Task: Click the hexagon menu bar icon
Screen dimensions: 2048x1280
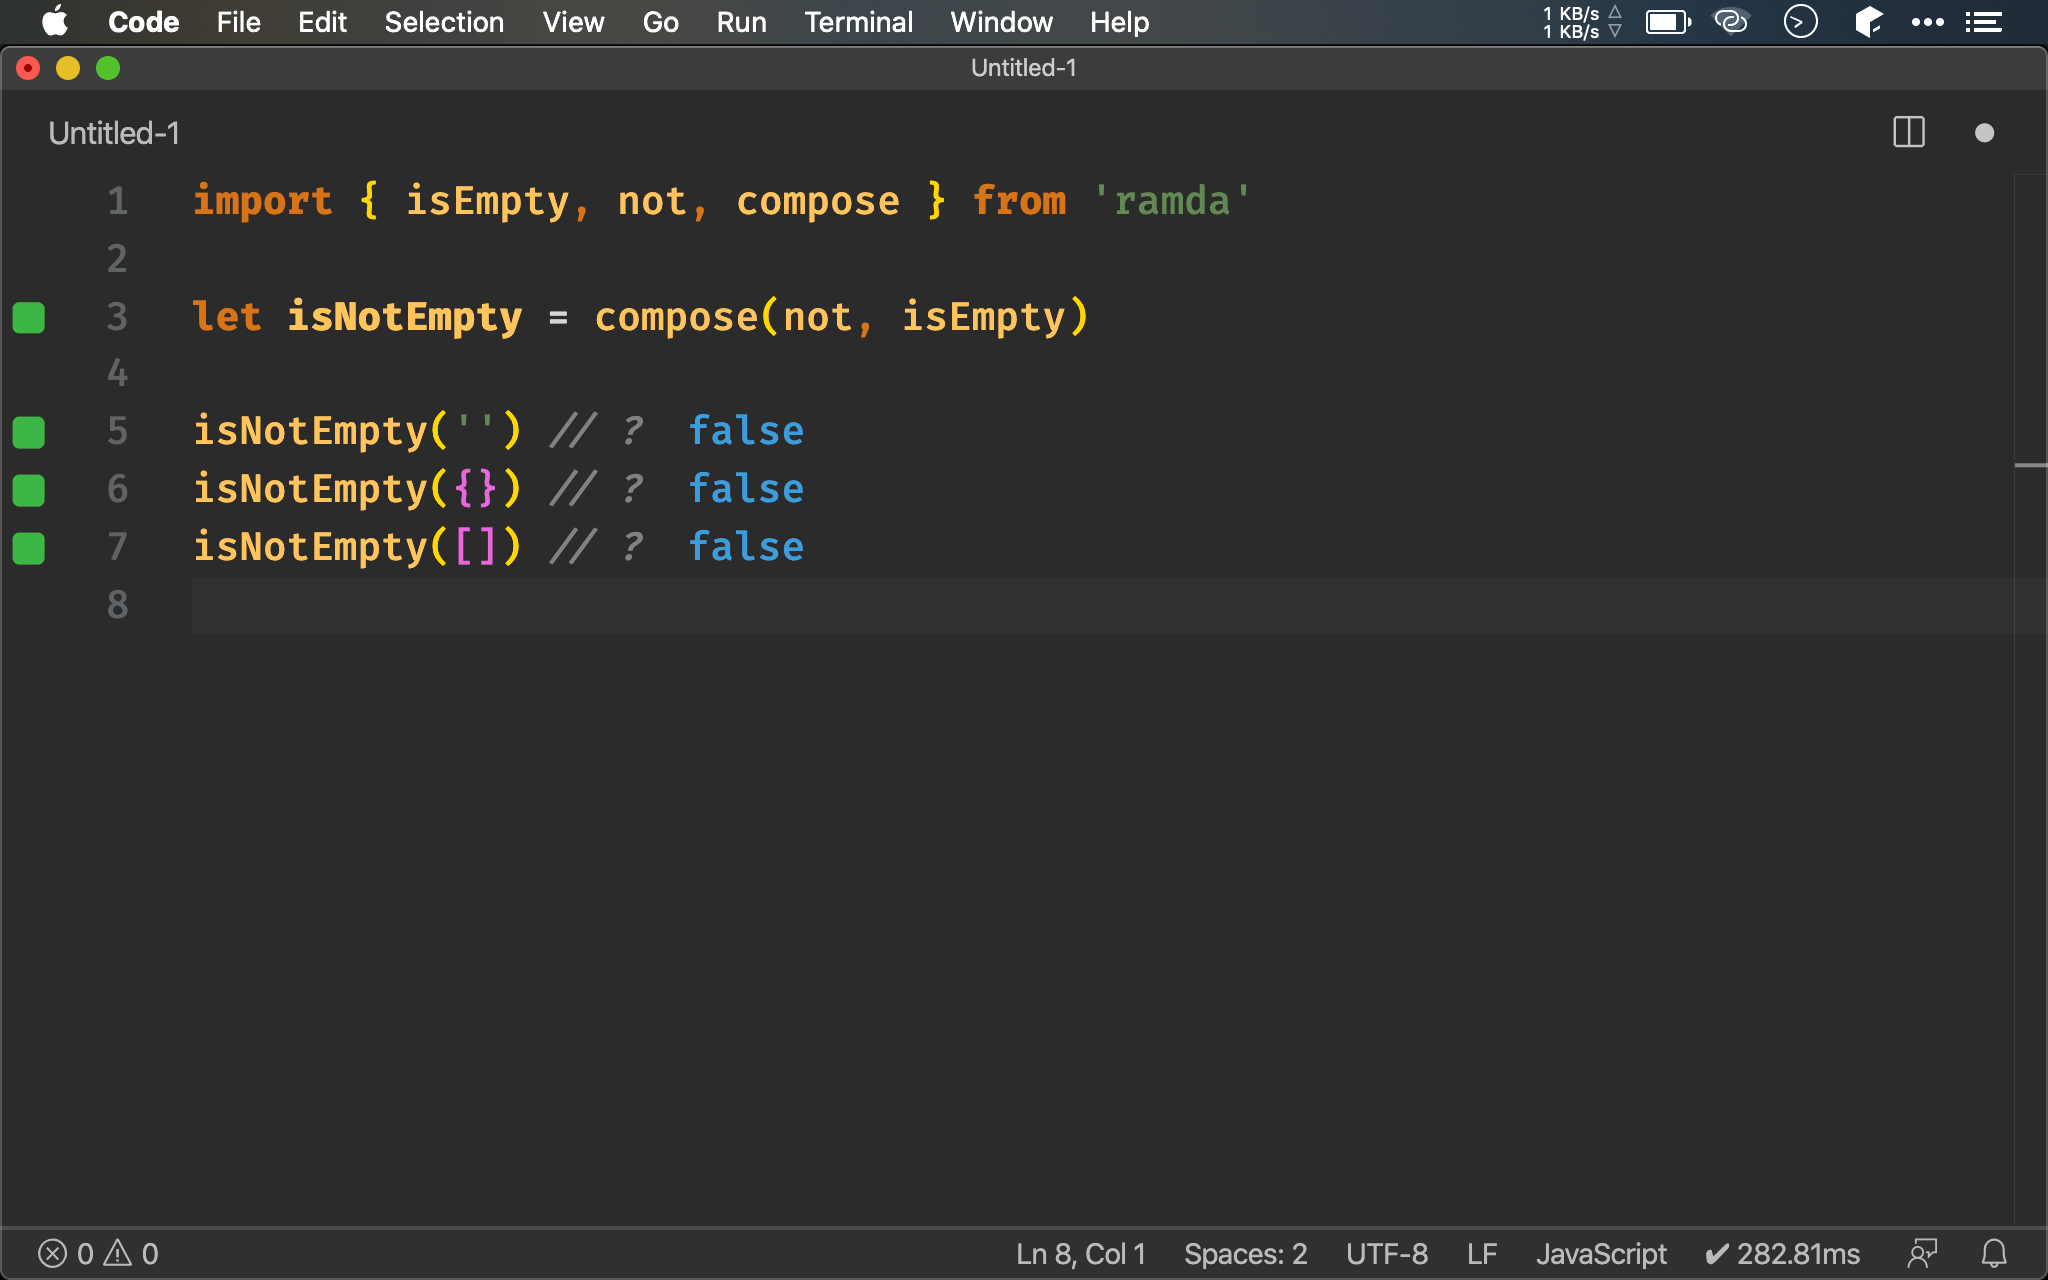Action: pyautogui.click(x=1868, y=21)
